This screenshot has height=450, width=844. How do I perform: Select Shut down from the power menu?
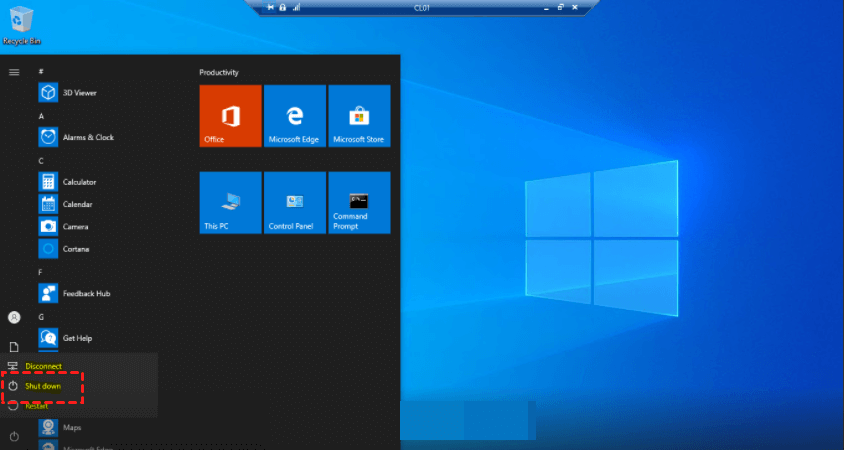[43, 386]
